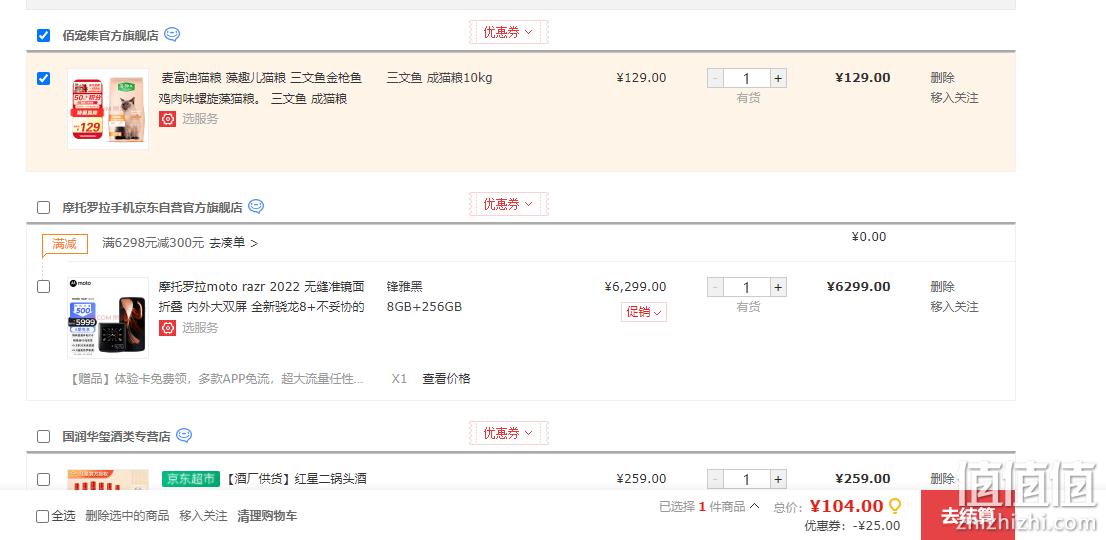1106x540 pixels.
Task: Move moto razr 2022 to 关注 list
Action: pos(954,307)
